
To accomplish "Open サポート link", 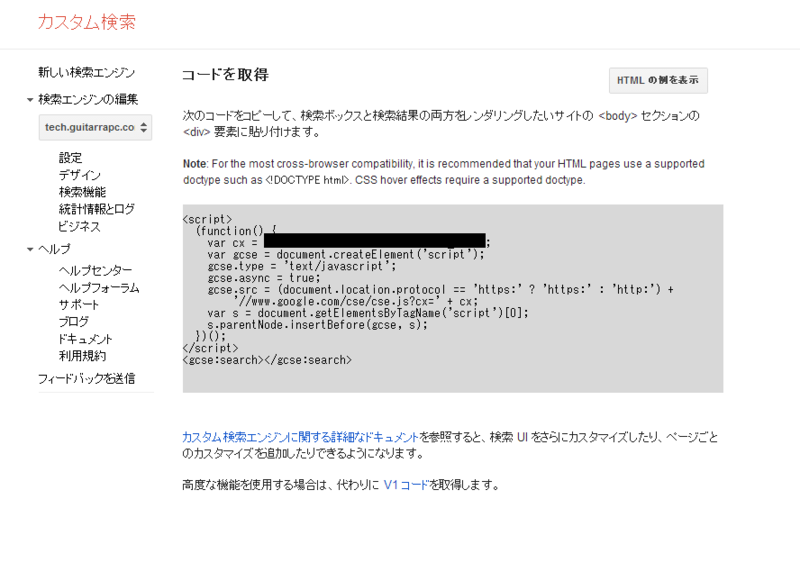I will coord(79,305).
